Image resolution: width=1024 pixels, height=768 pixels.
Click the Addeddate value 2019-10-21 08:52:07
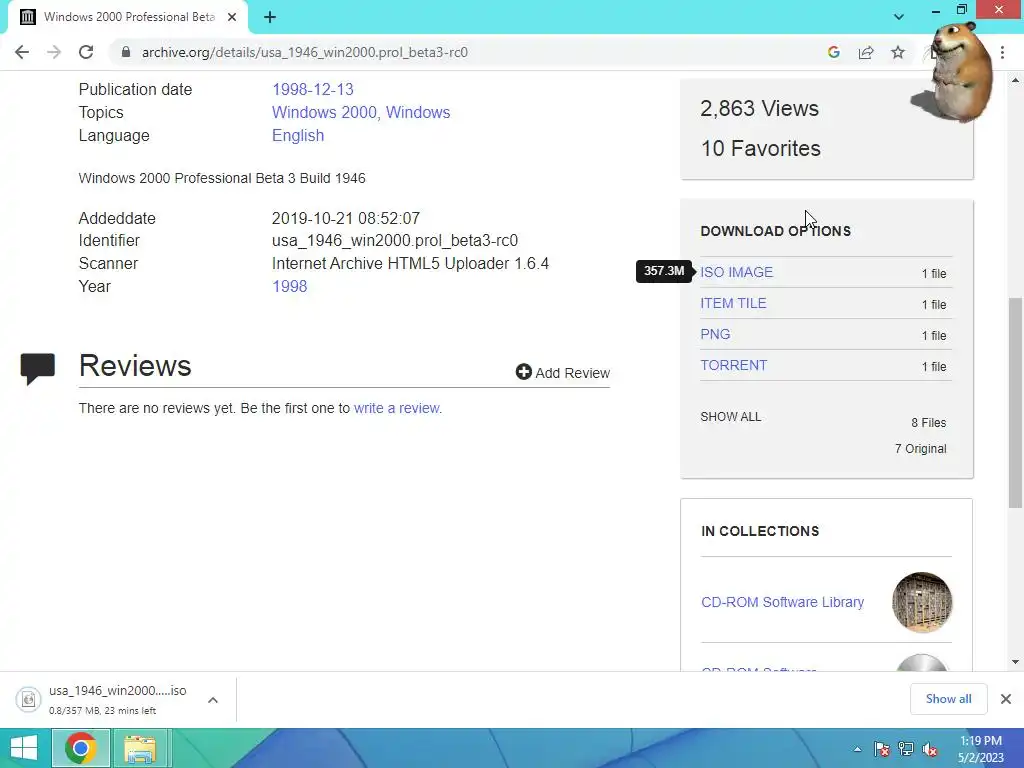coord(345,218)
